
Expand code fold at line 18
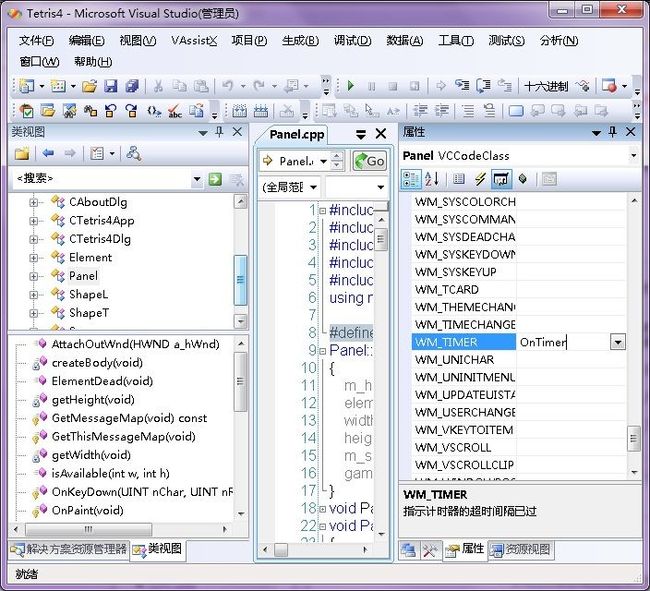[x=323, y=509]
